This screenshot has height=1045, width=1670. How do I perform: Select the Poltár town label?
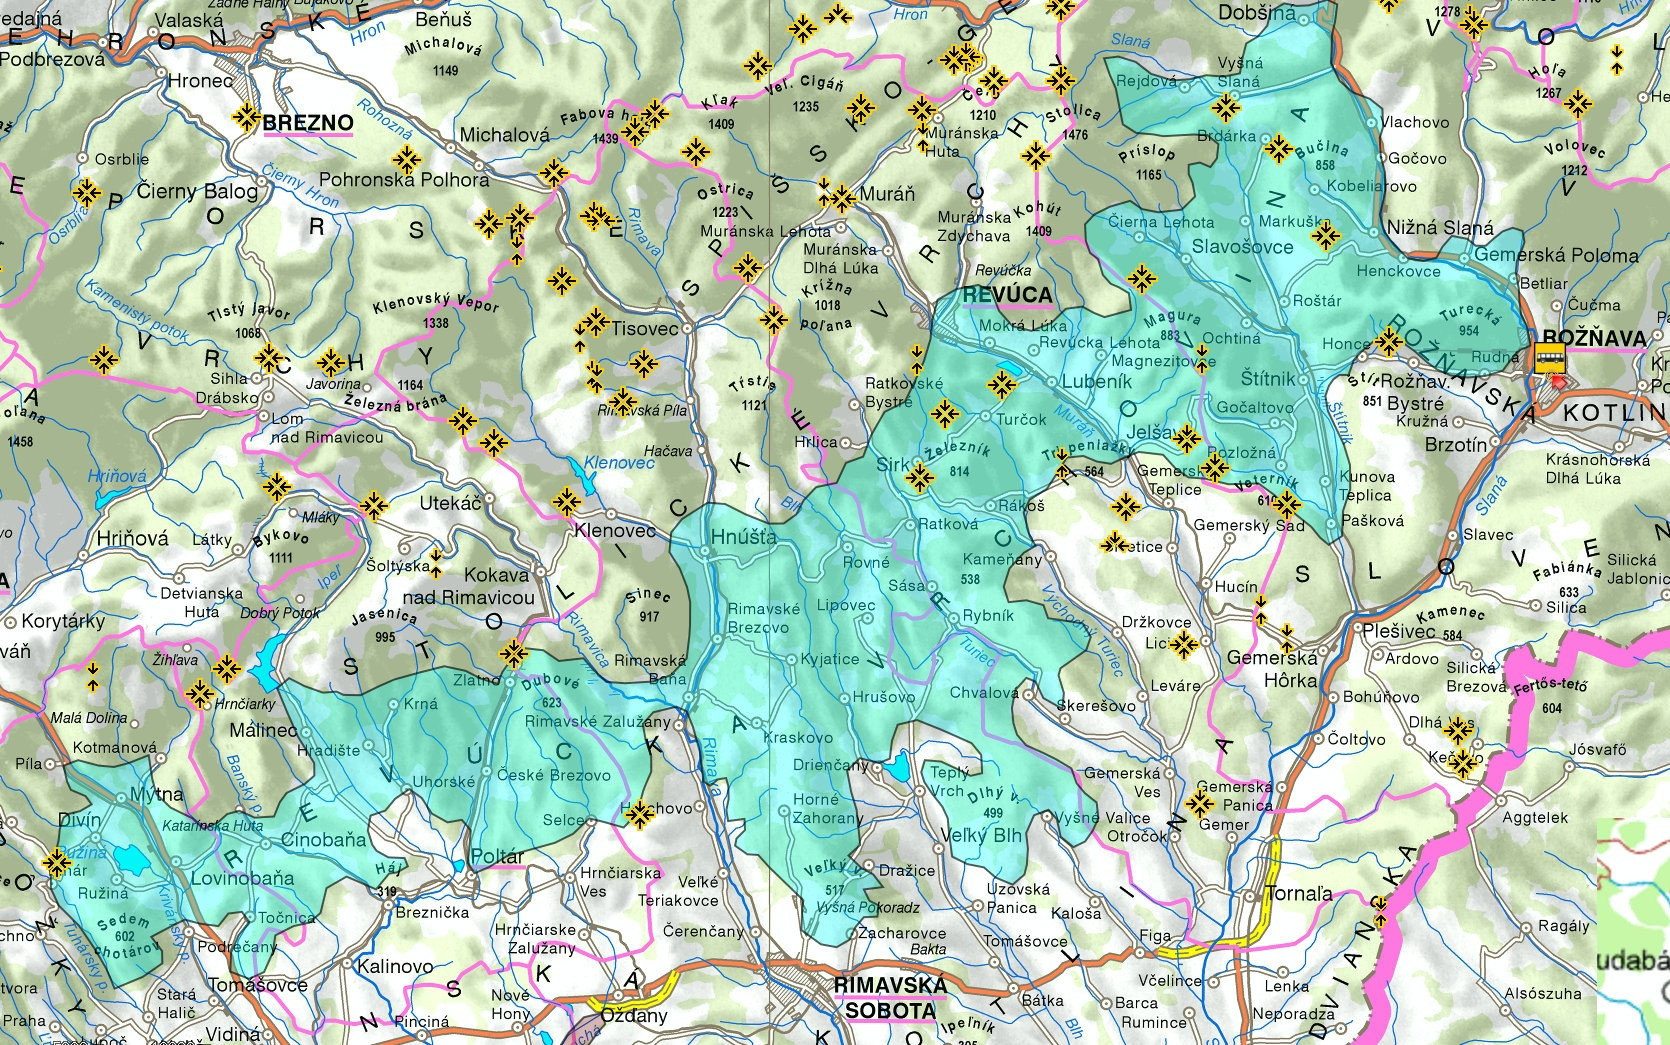tap(497, 857)
